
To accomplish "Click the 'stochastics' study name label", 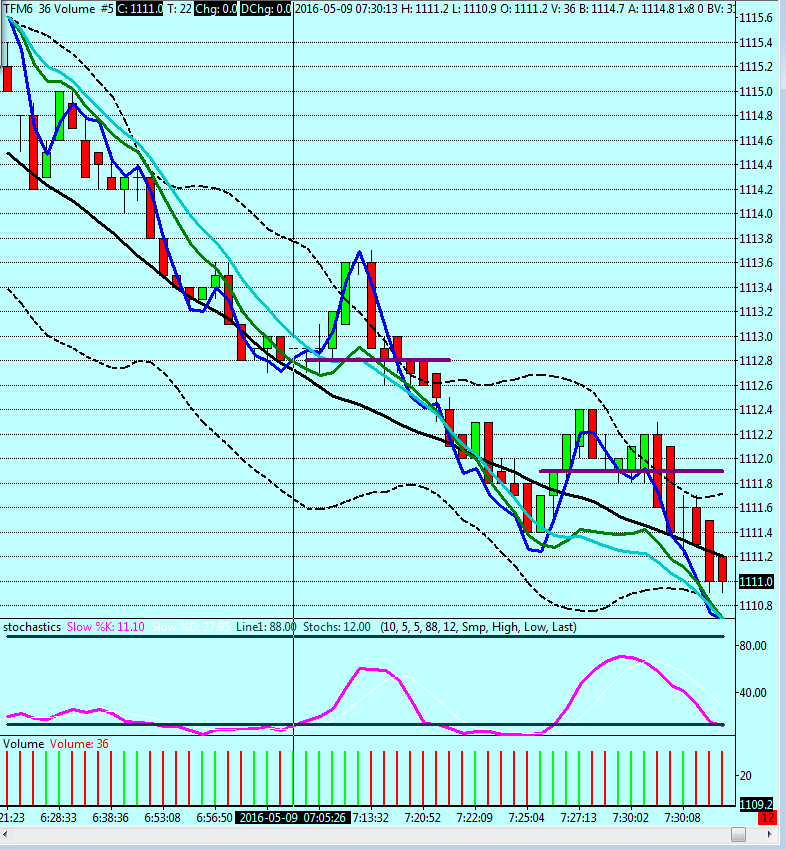I will click(x=32, y=627).
